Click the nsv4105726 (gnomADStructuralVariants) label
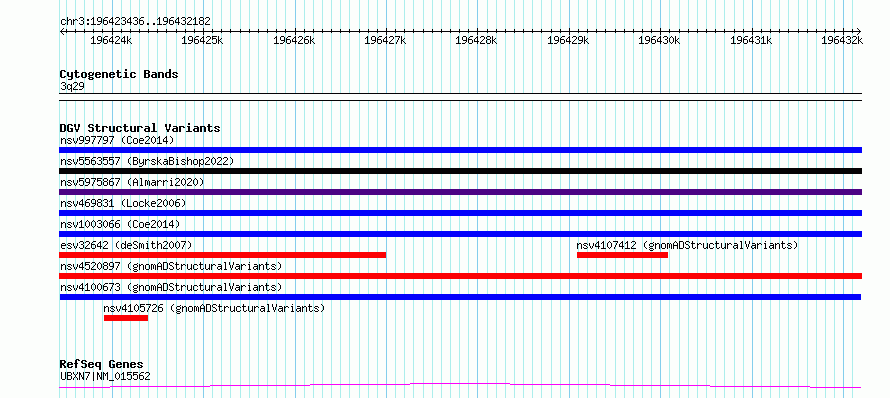The width and height of the screenshot is (890, 398). [214, 308]
